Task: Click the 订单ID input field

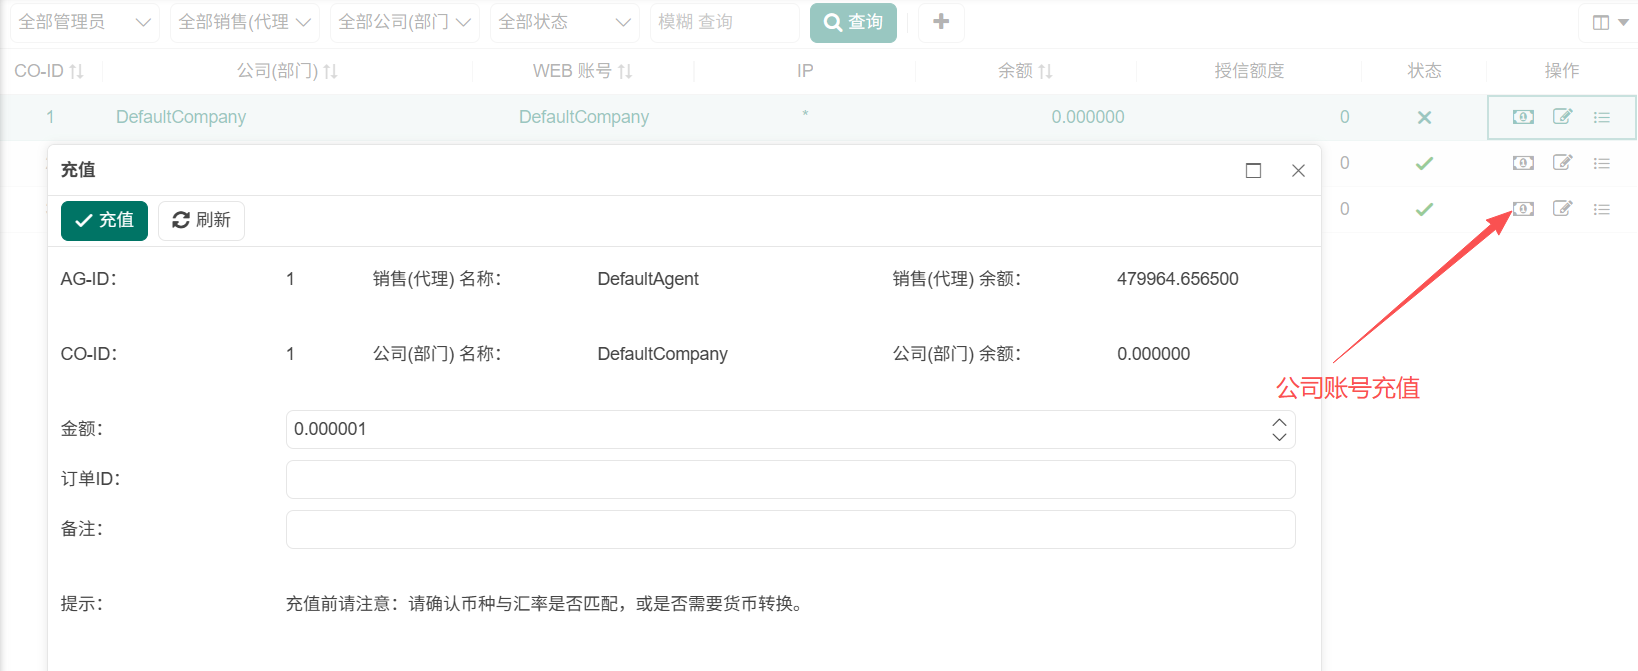Action: pos(790,479)
